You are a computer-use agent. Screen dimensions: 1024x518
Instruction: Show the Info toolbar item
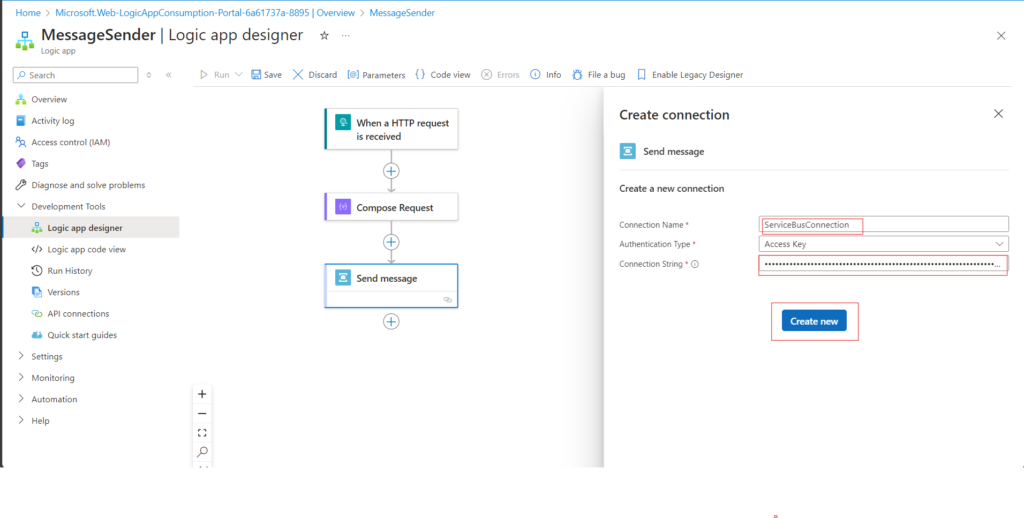pyautogui.click(x=545, y=74)
